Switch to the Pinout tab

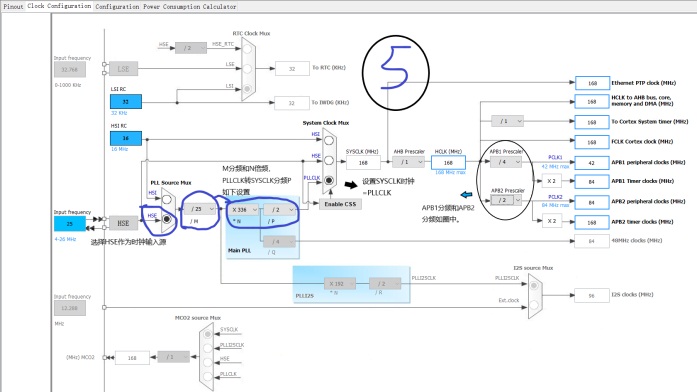coord(13,6)
